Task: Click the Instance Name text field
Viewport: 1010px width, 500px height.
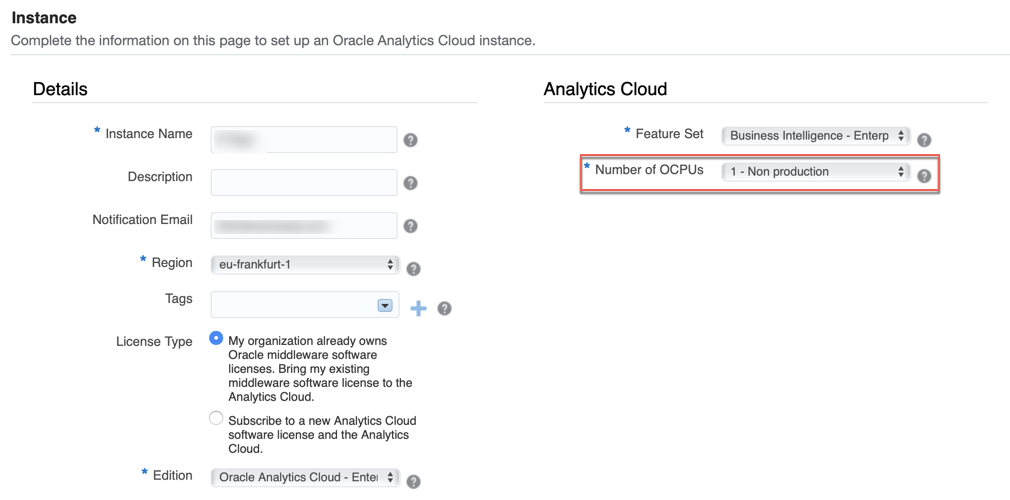Action: tap(304, 140)
